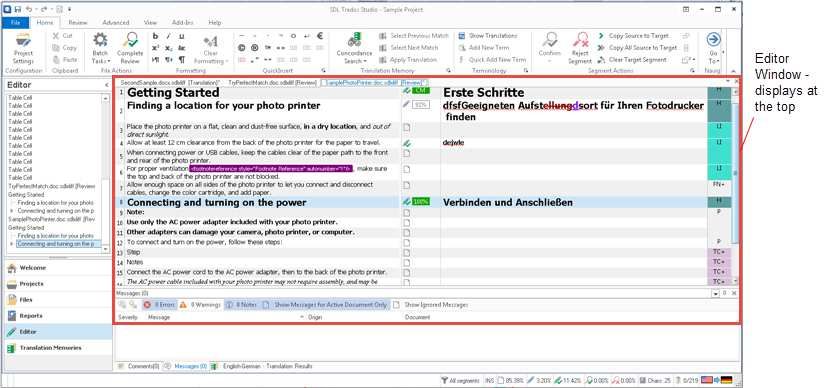Switch to the View ribbon tab
The height and width of the screenshot is (388, 824).
point(150,23)
